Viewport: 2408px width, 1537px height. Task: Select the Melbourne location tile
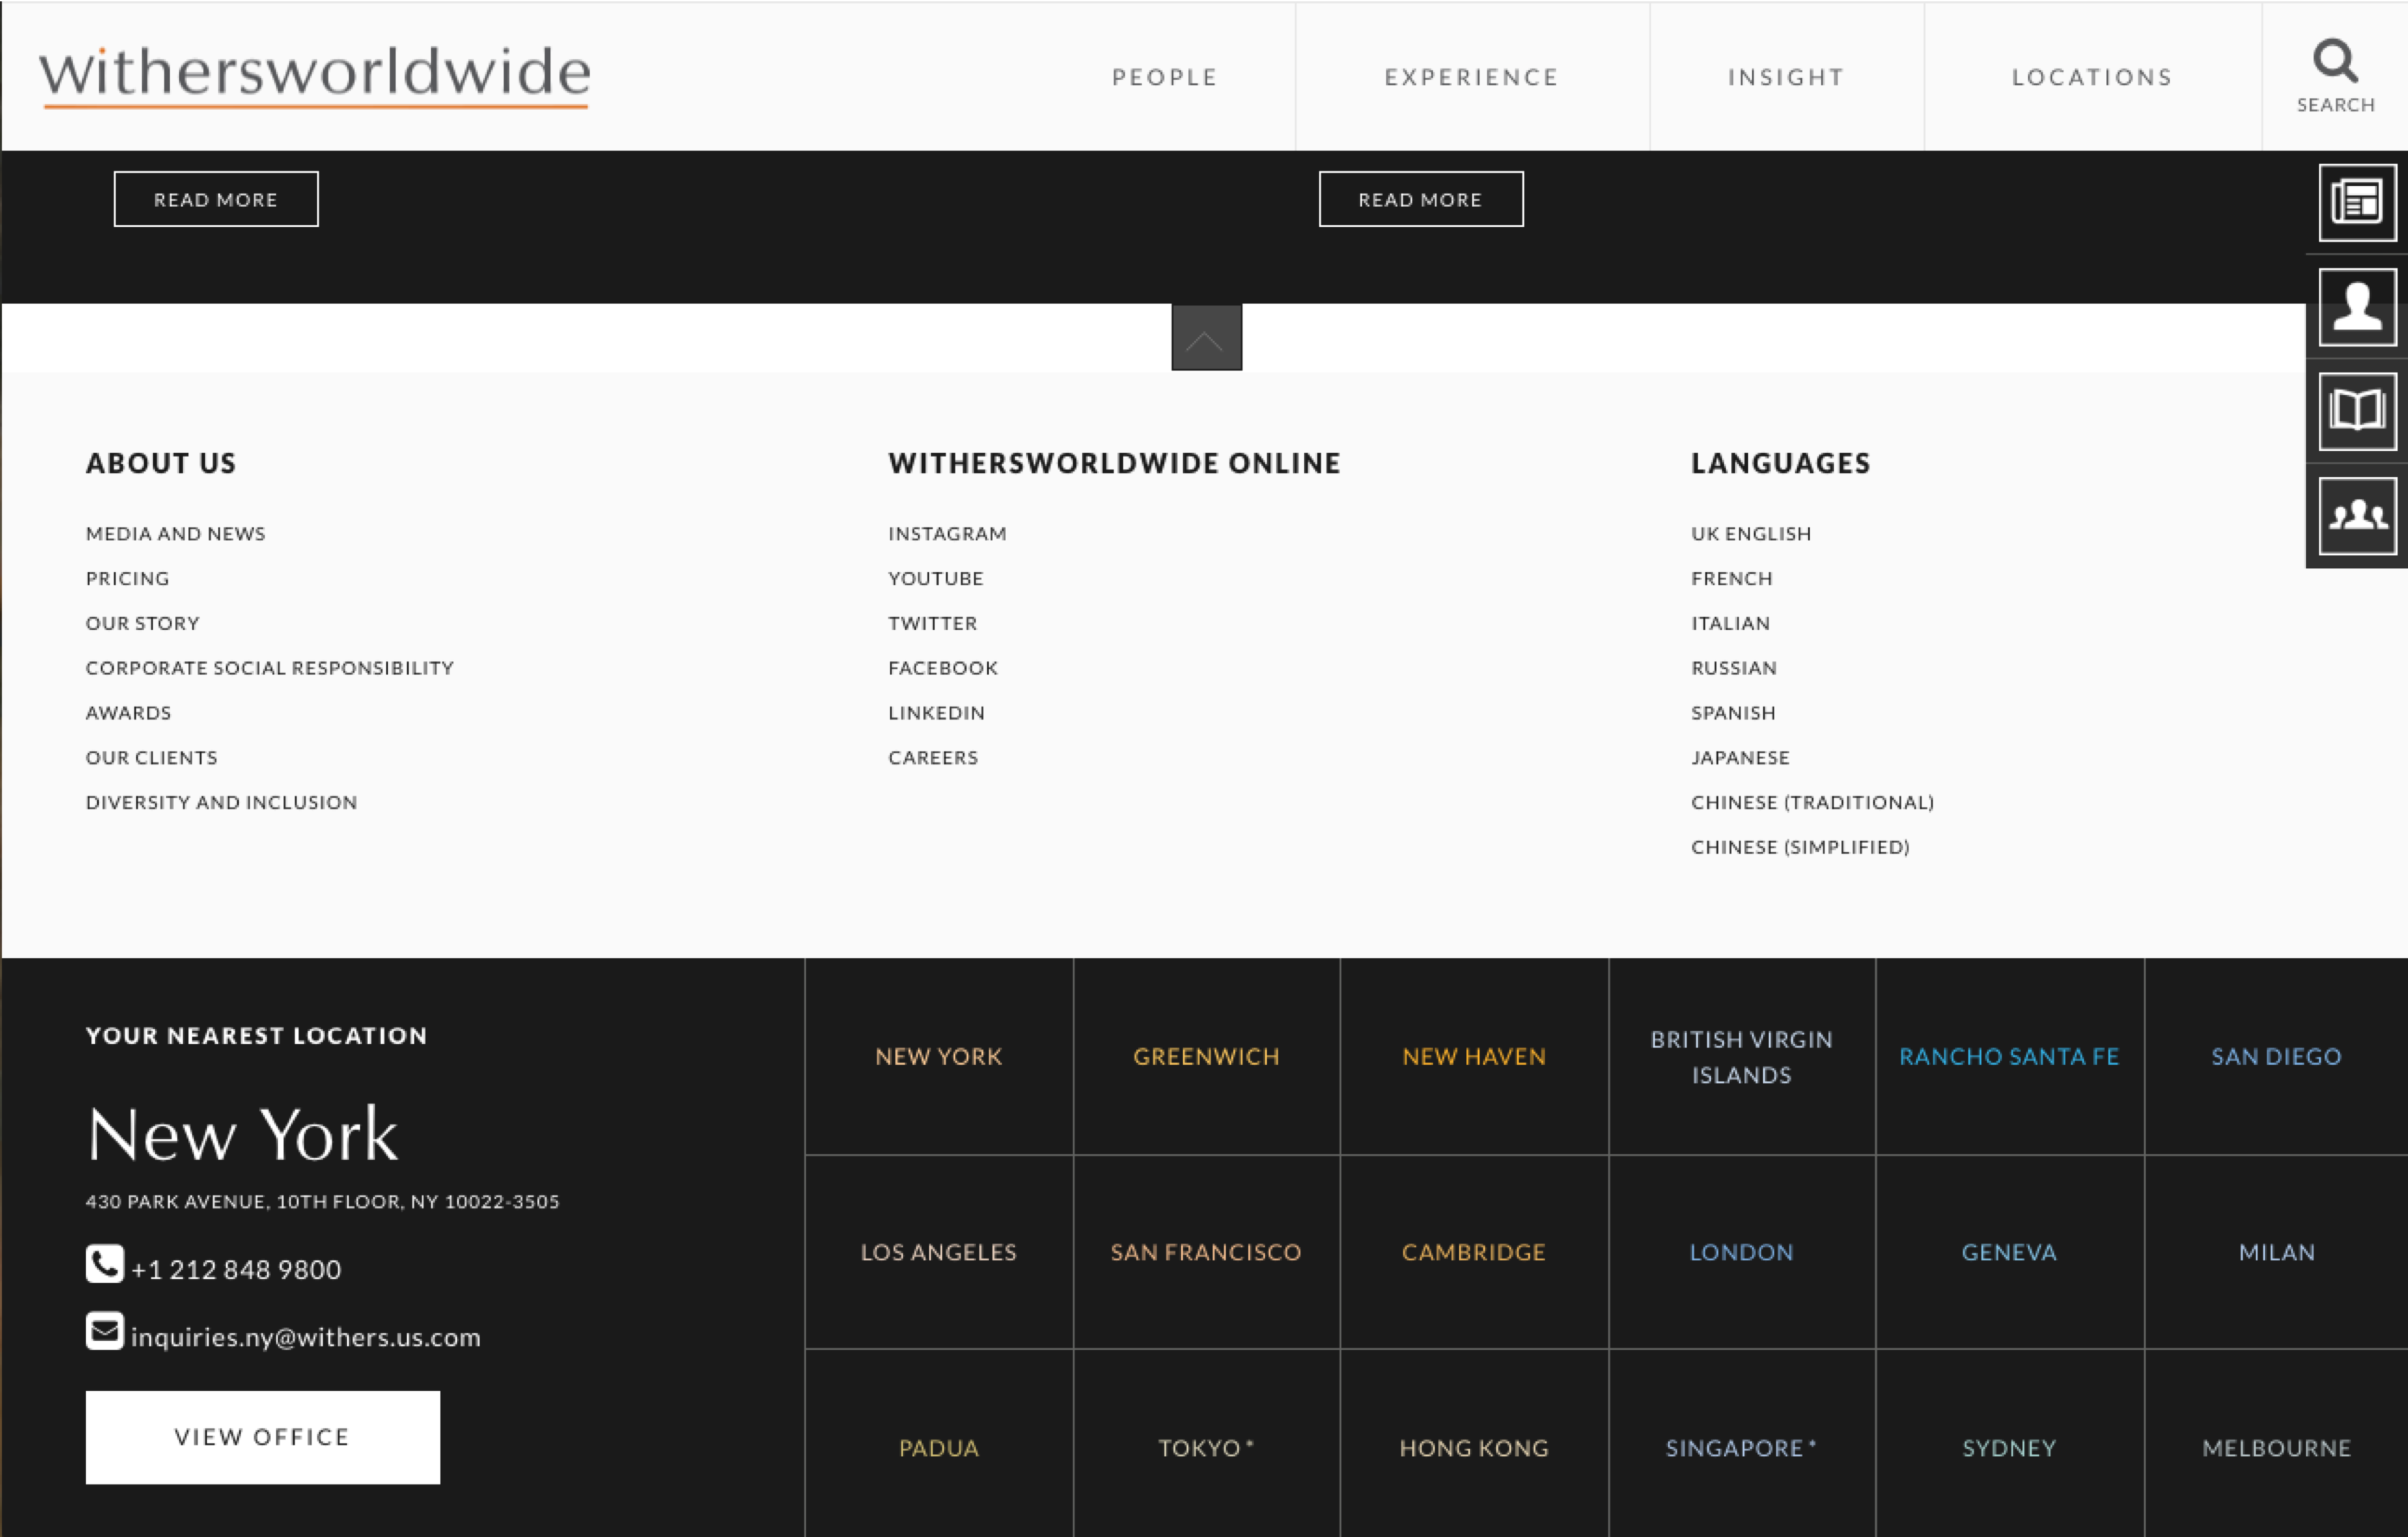point(2277,1444)
